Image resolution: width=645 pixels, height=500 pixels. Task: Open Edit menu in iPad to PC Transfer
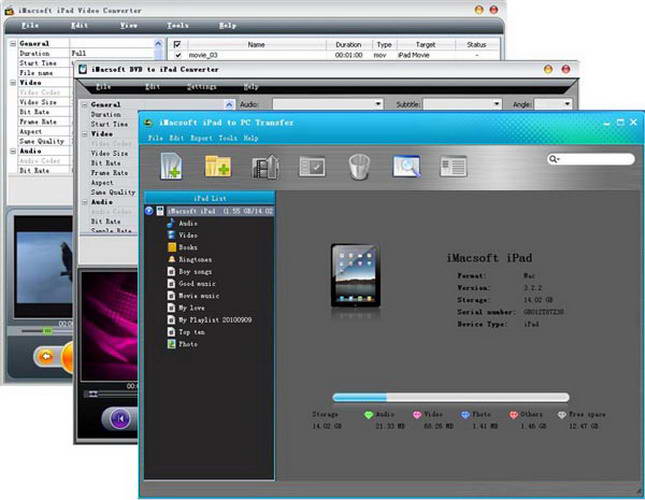point(176,138)
